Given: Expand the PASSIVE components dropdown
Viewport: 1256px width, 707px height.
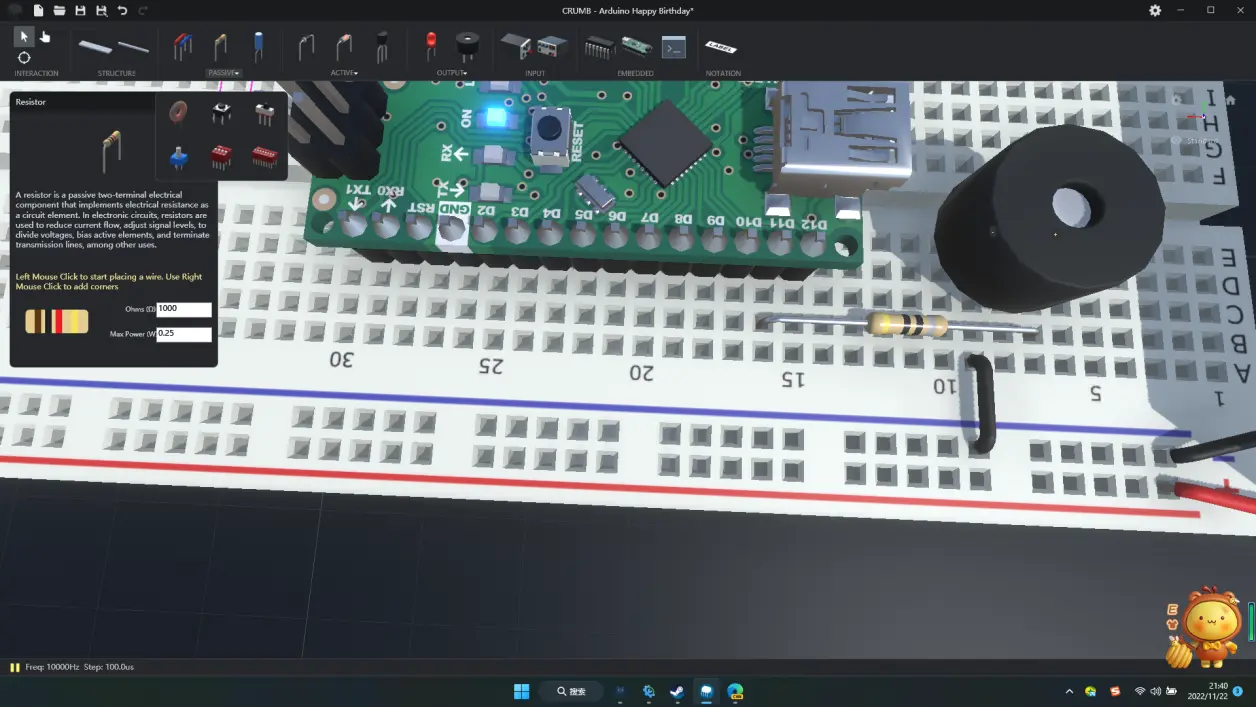Looking at the screenshot, I should 223,73.
